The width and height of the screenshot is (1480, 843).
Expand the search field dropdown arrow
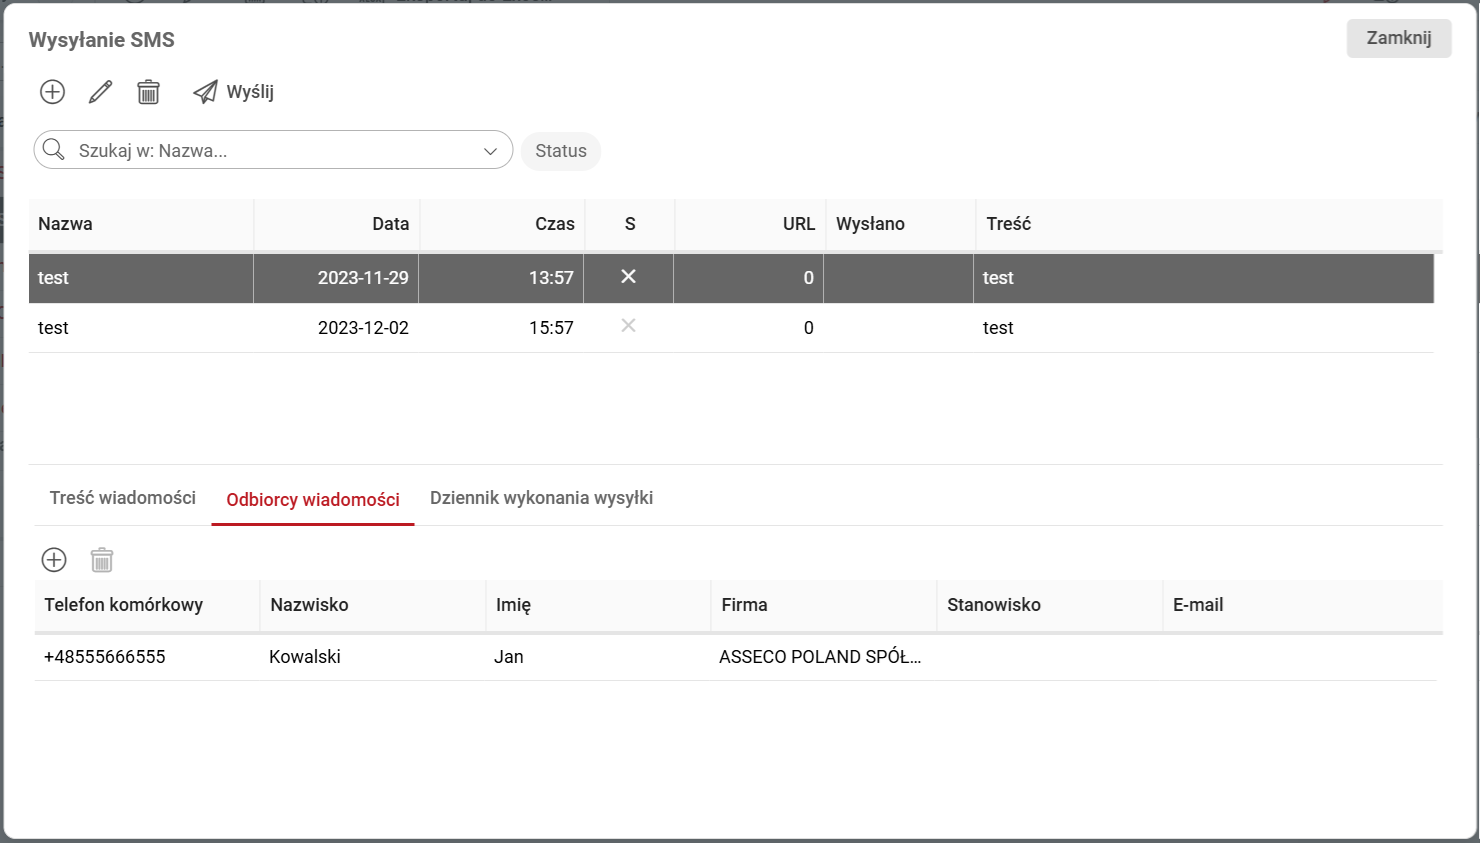(490, 151)
